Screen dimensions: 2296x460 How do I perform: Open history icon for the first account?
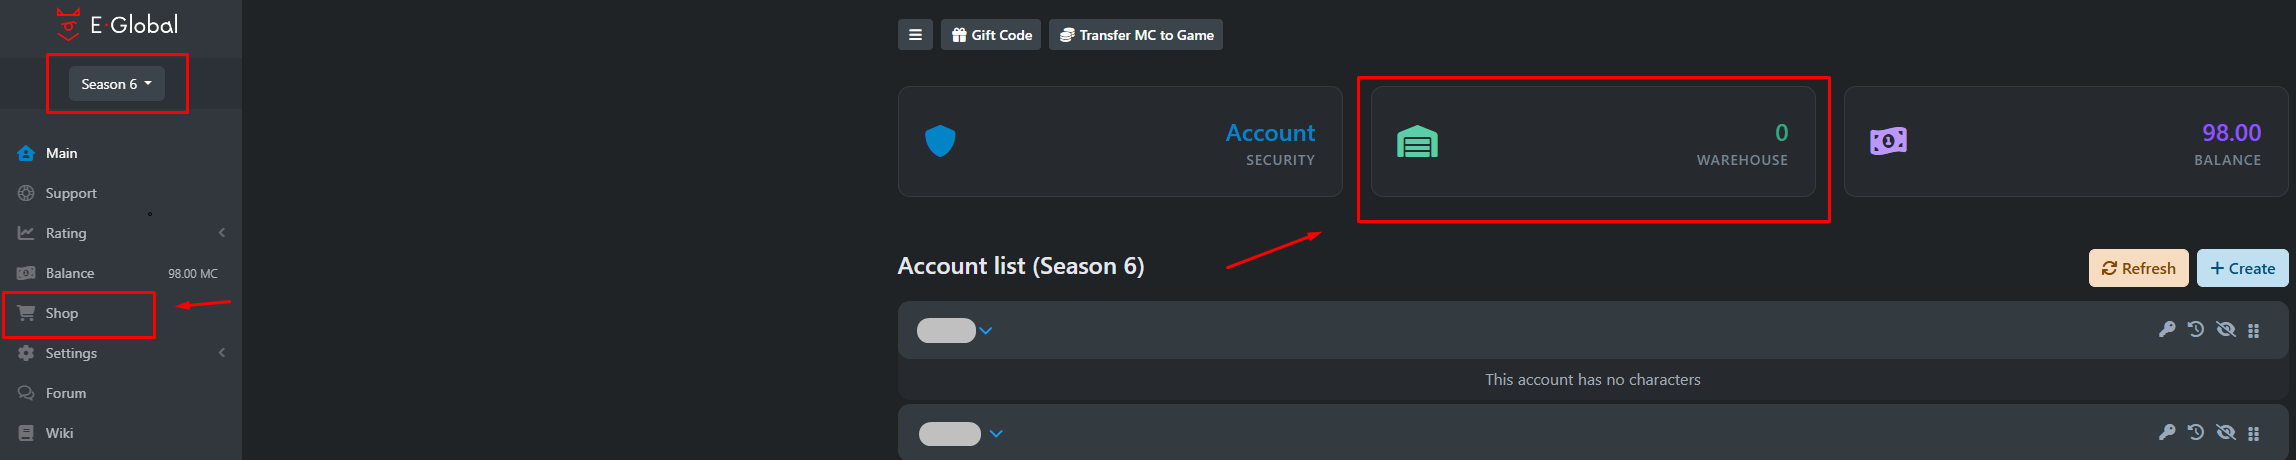pos(2196,329)
